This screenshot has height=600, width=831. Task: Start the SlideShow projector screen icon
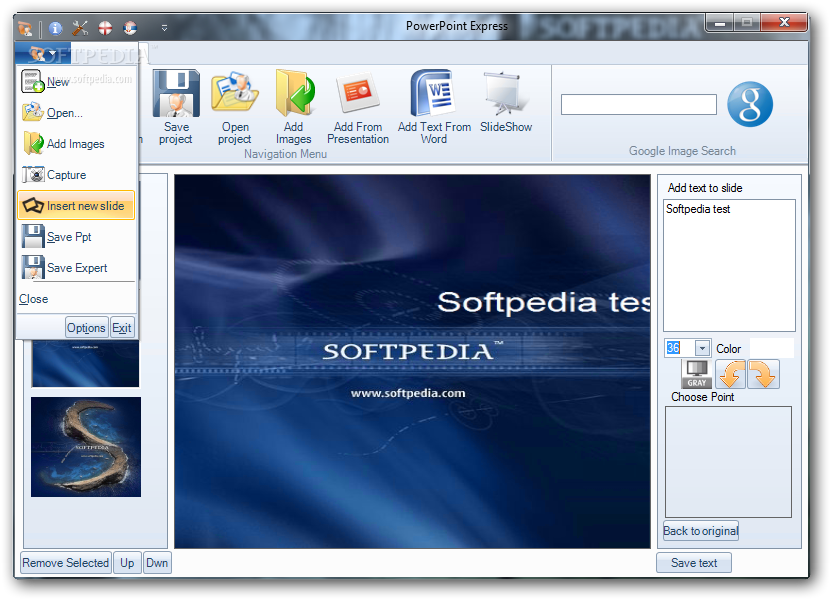point(505,93)
